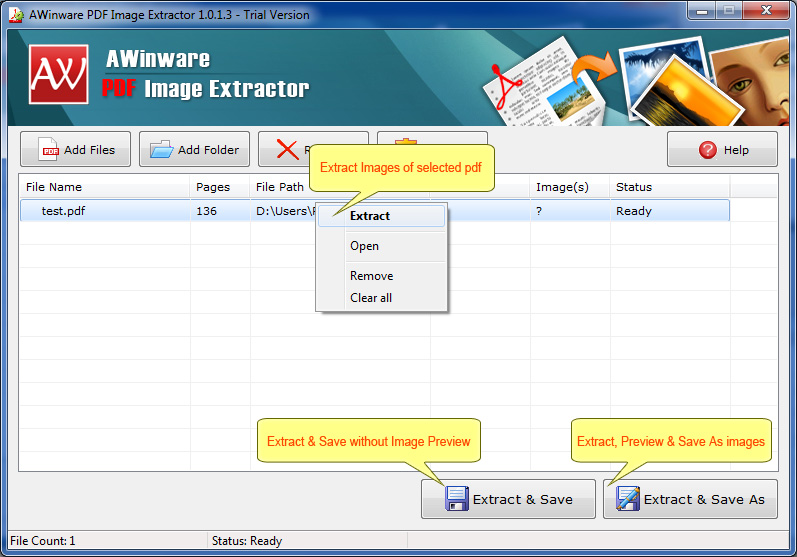Click the Status column header

[x=670, y=187]
